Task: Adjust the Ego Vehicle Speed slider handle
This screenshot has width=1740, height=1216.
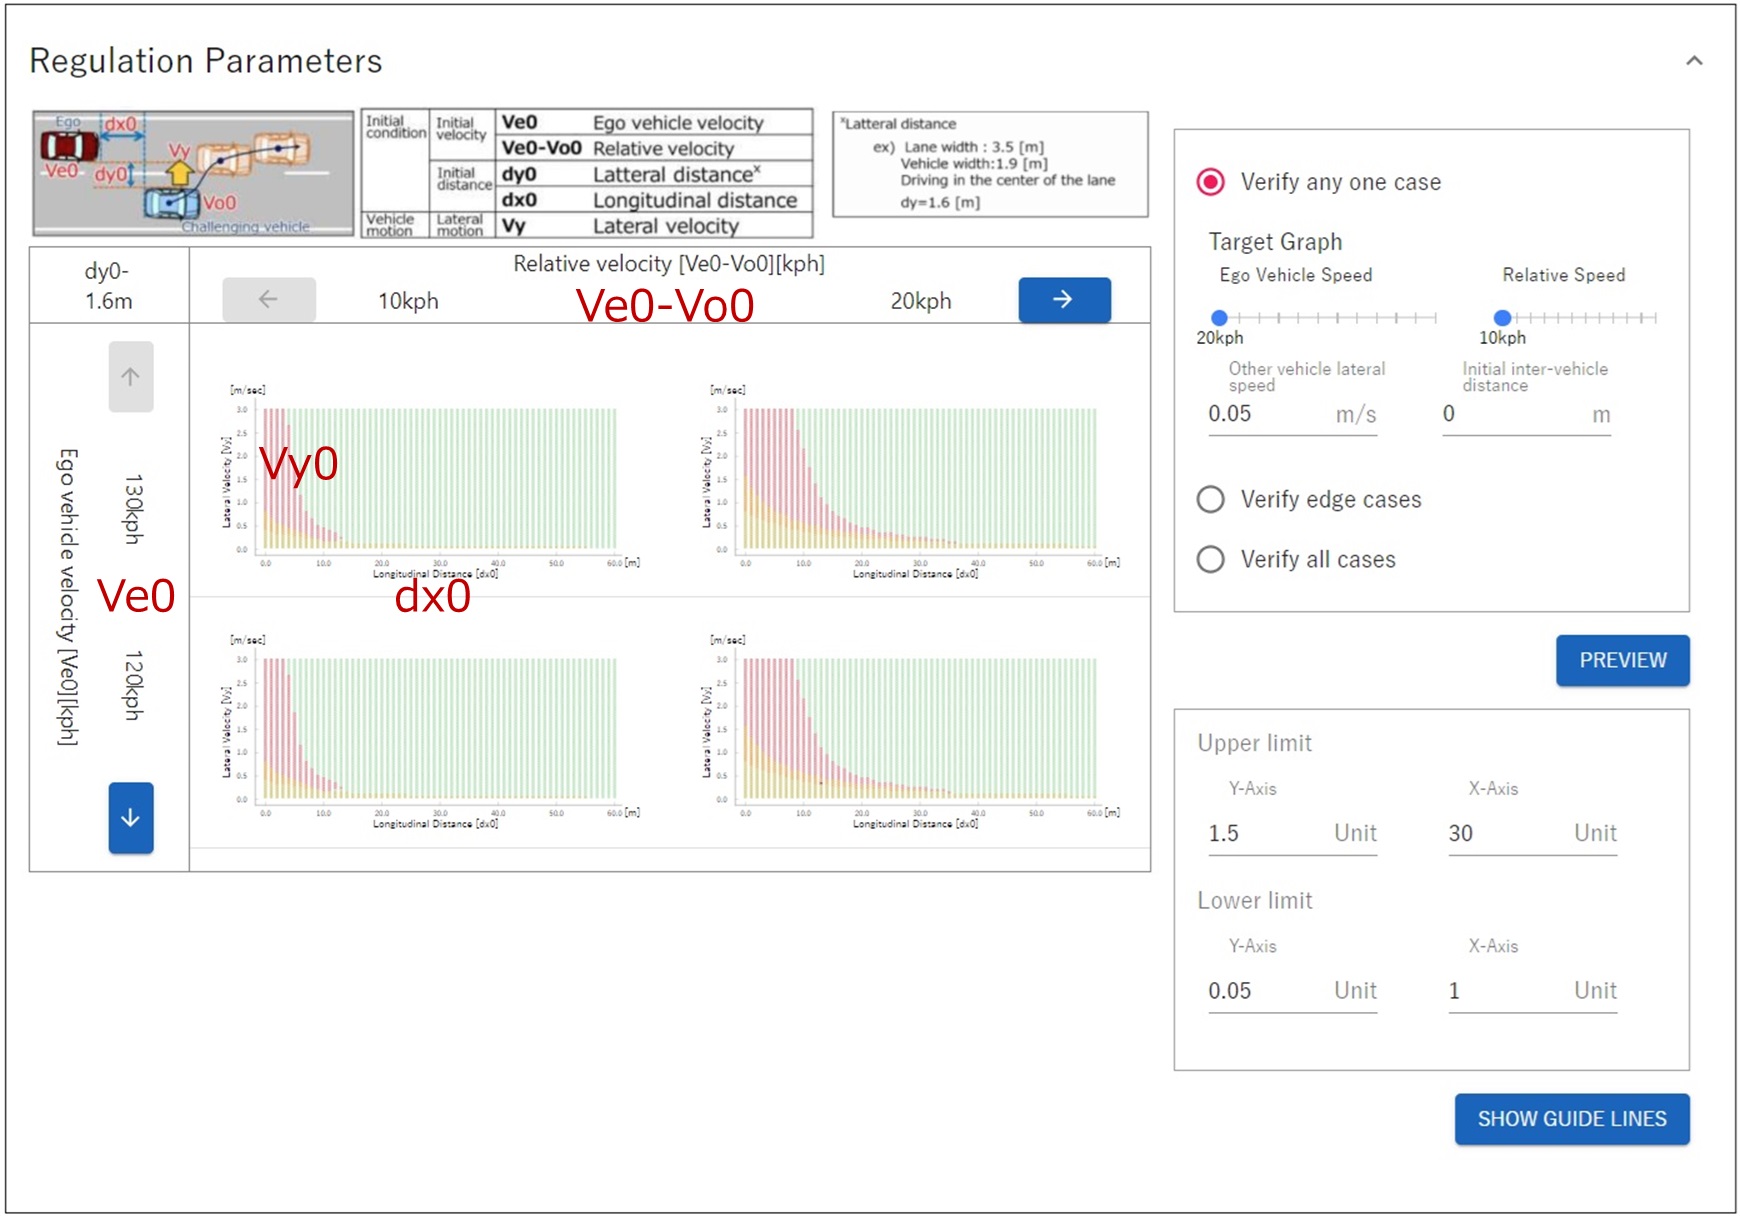Action: [x=1219, y=318]
